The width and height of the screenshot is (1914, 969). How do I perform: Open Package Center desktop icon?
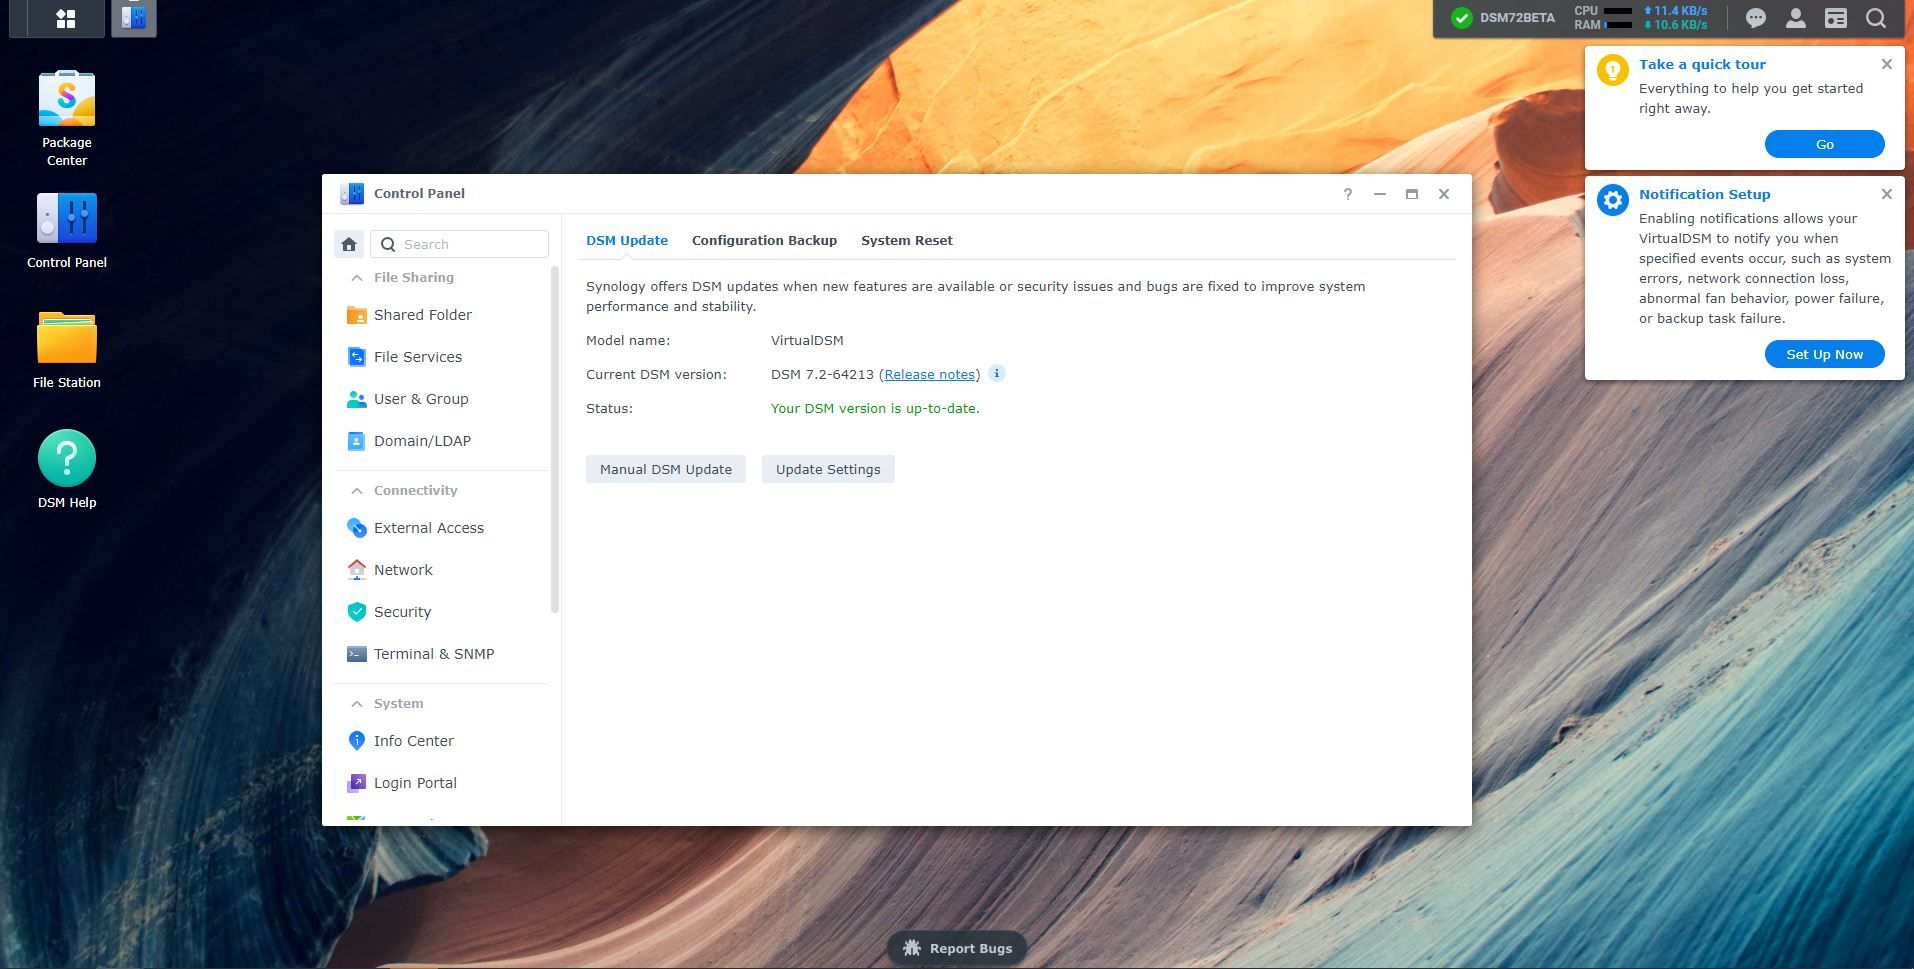pos(67,118)
